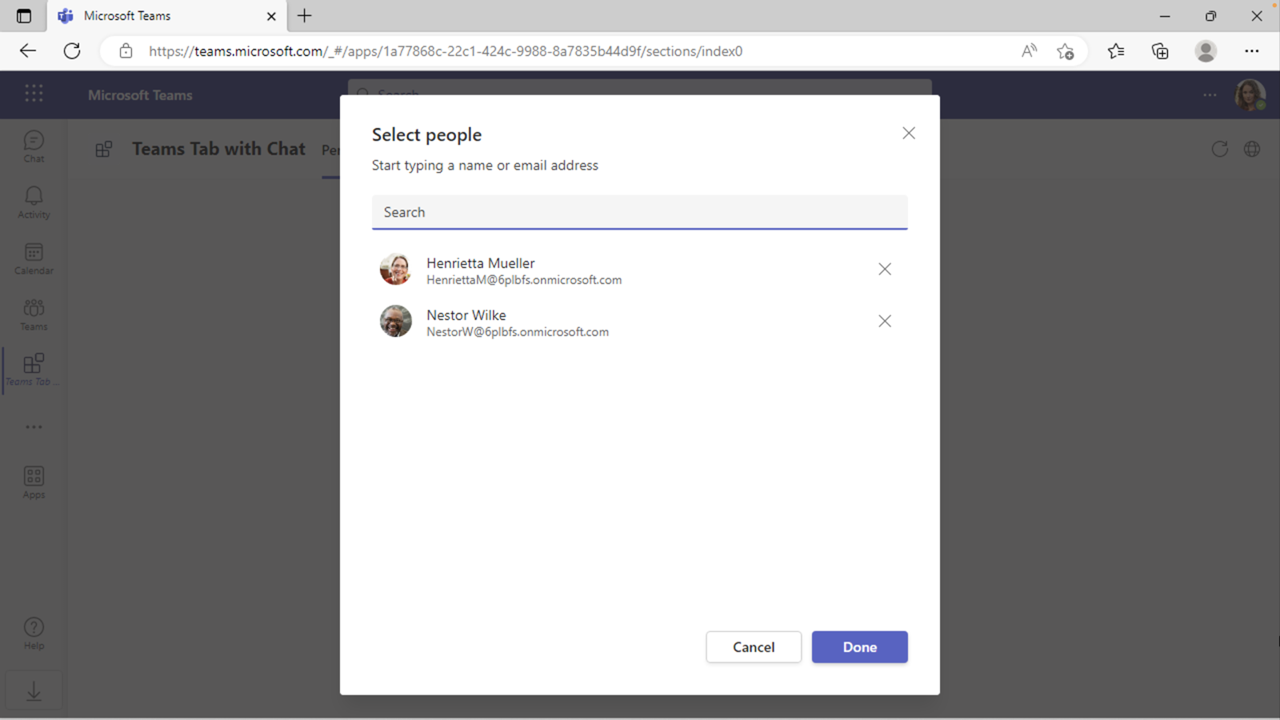Screen dimensions: 1280x720
Task: Open browser Collections
Action: [x=1160, y=51]
